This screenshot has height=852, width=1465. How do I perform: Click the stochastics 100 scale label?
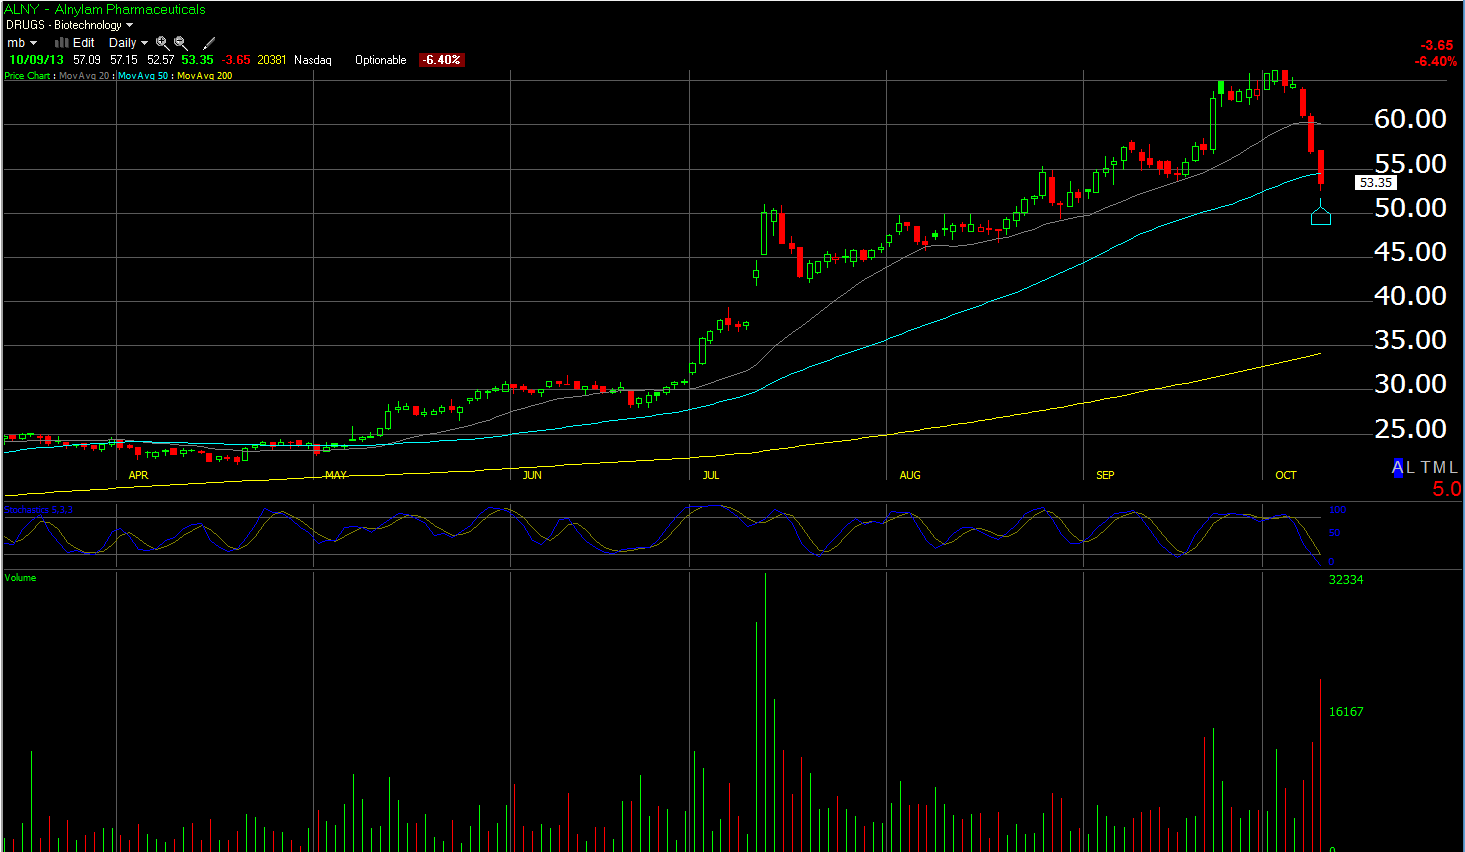[1338, 510]
